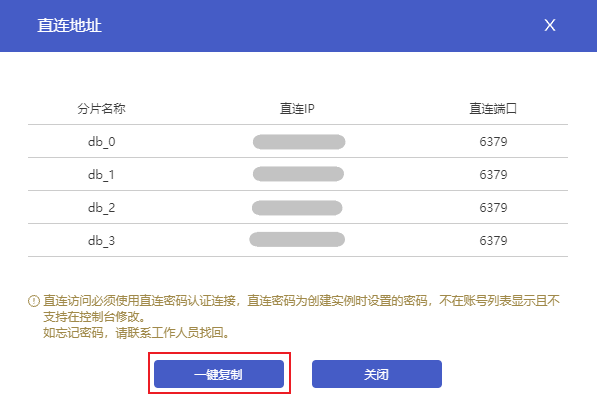Click port 6379 in the db_0 row
The image size is (597, 406).
493,142
